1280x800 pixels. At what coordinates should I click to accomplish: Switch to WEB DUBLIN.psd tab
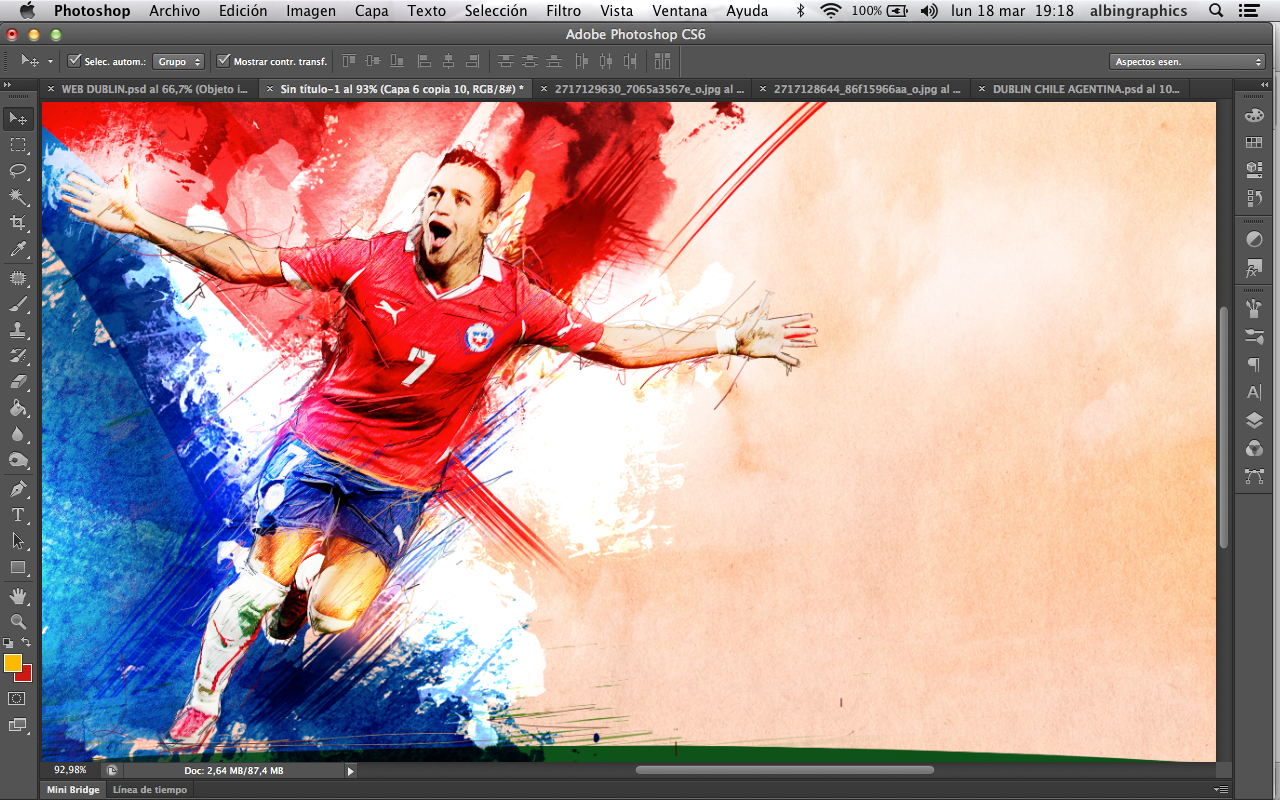[x=154, y=89]
